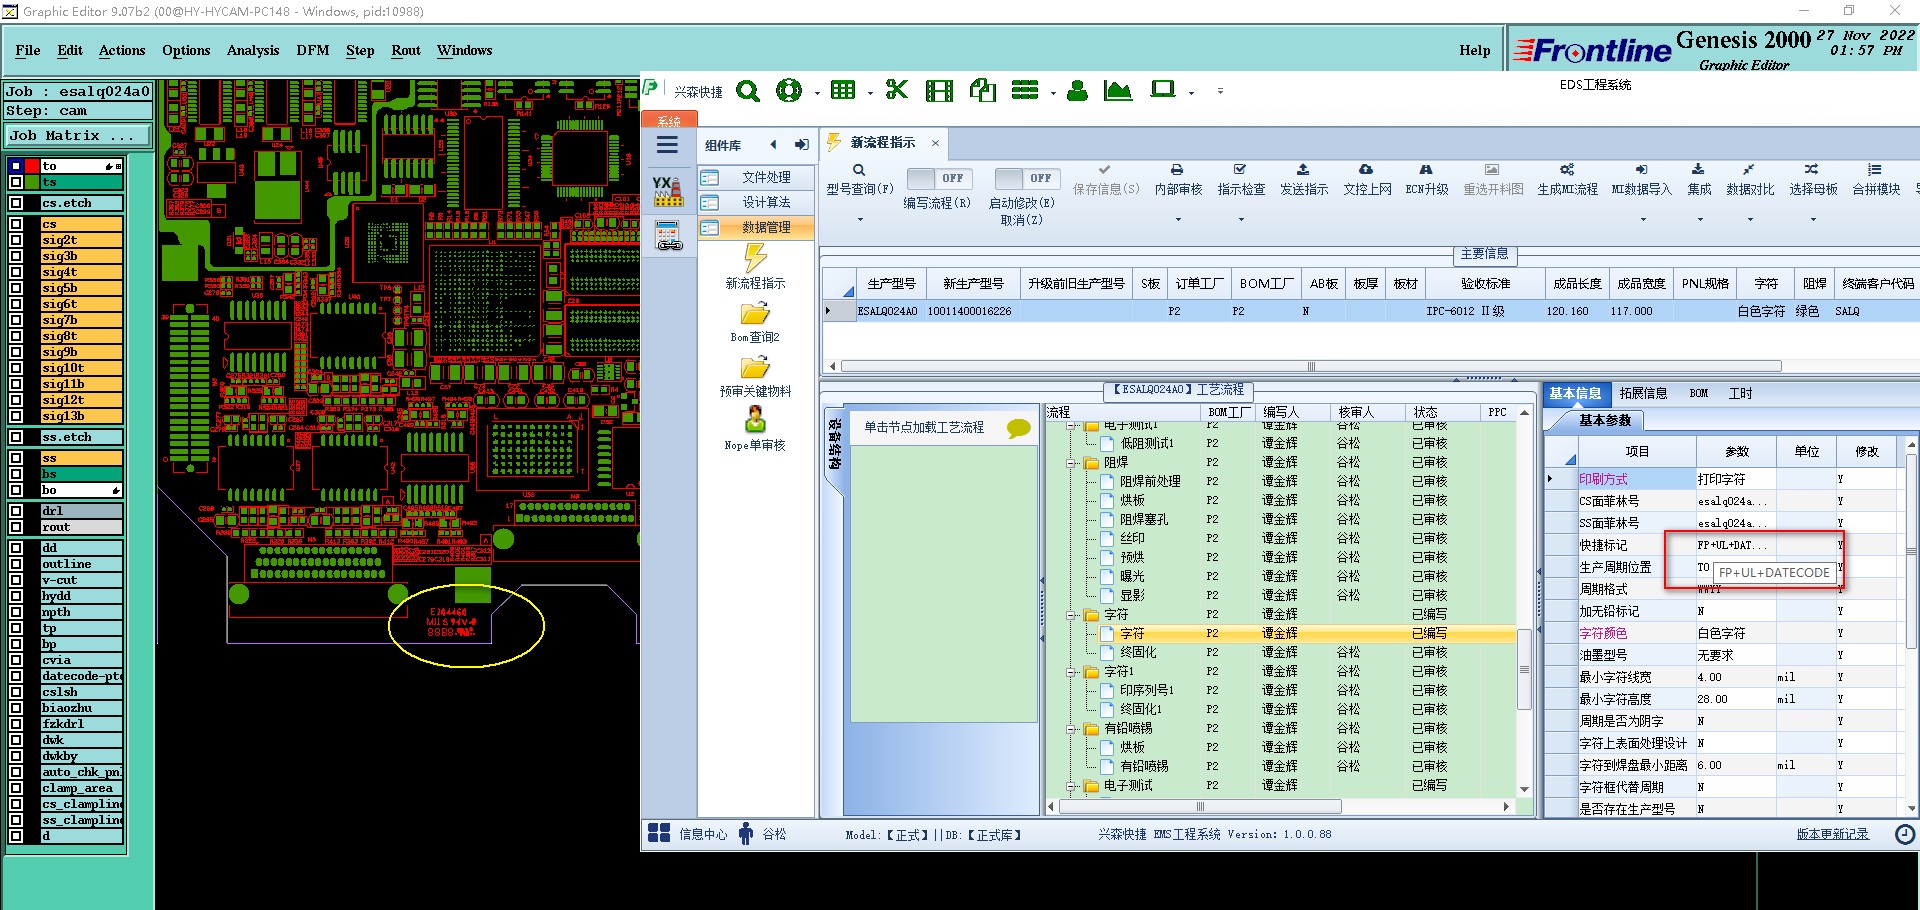Screen dimensions: 1920x910
Task: Click the green person user icon
Action: click(1077, 91)
